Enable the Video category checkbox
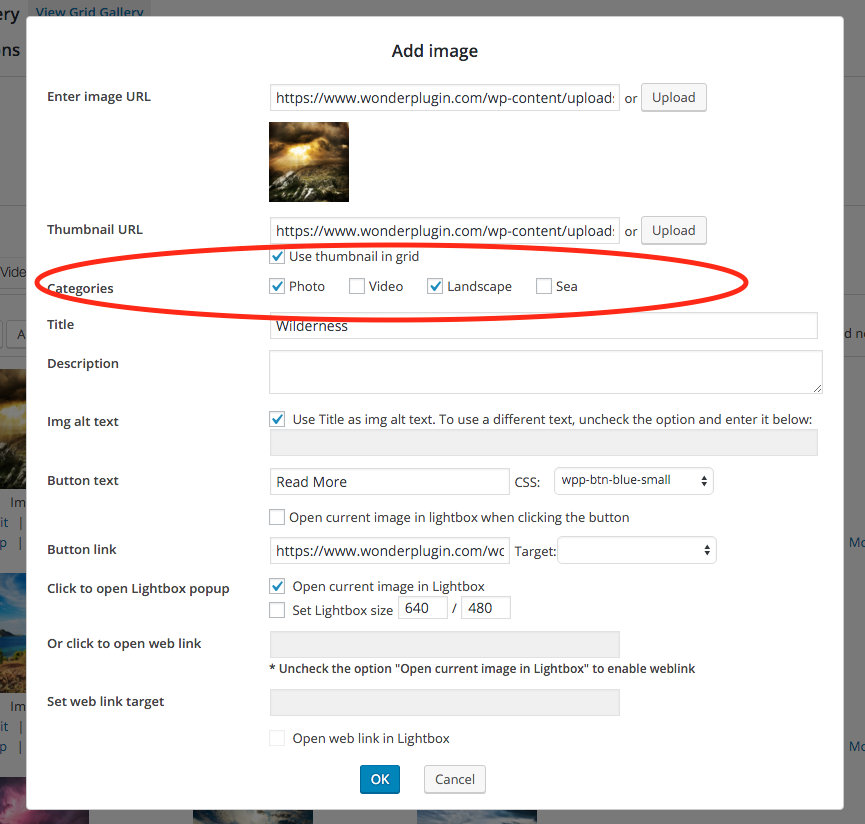 (357, 287)
